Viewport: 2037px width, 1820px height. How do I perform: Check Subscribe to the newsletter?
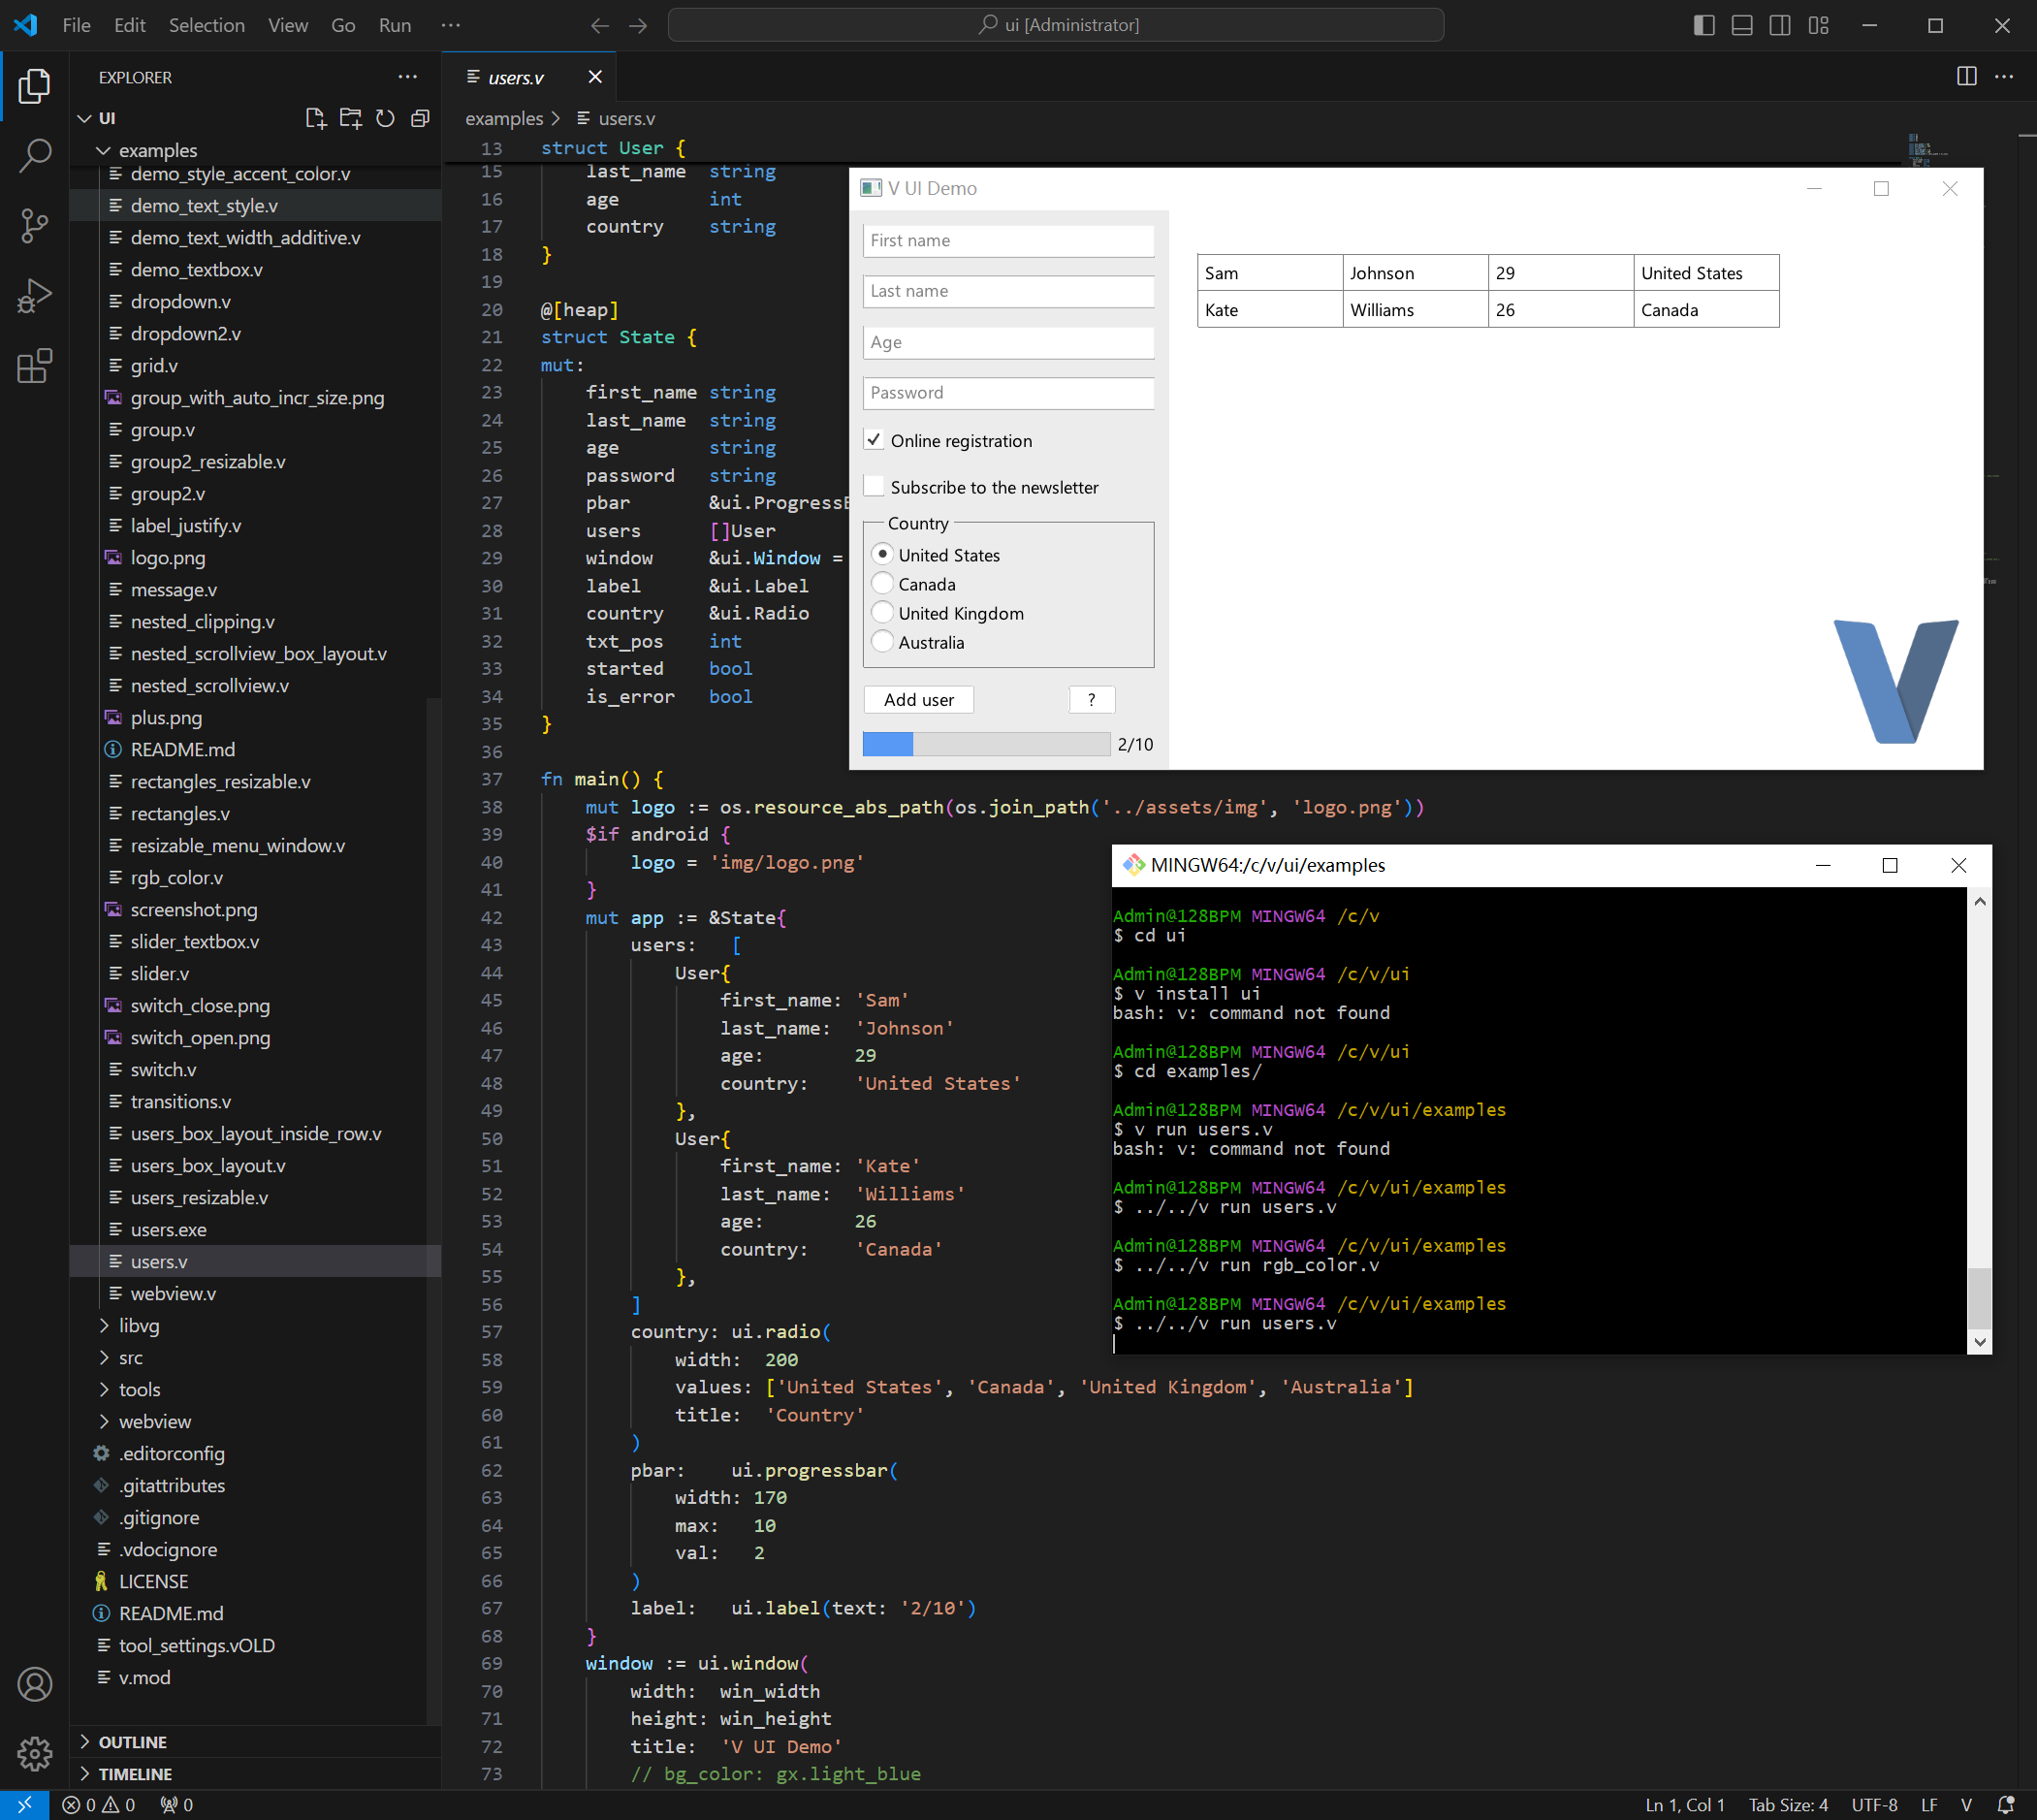pyautogui.click(x=874, y=487)
